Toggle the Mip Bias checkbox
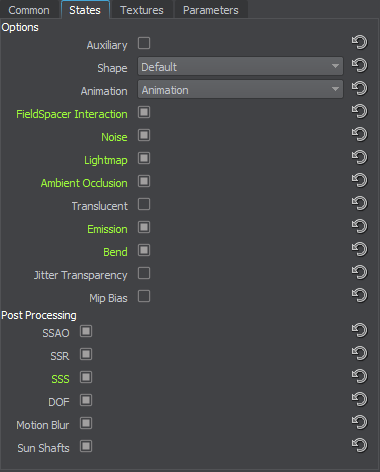The image size is (380, 472). [x=144, y=296]
